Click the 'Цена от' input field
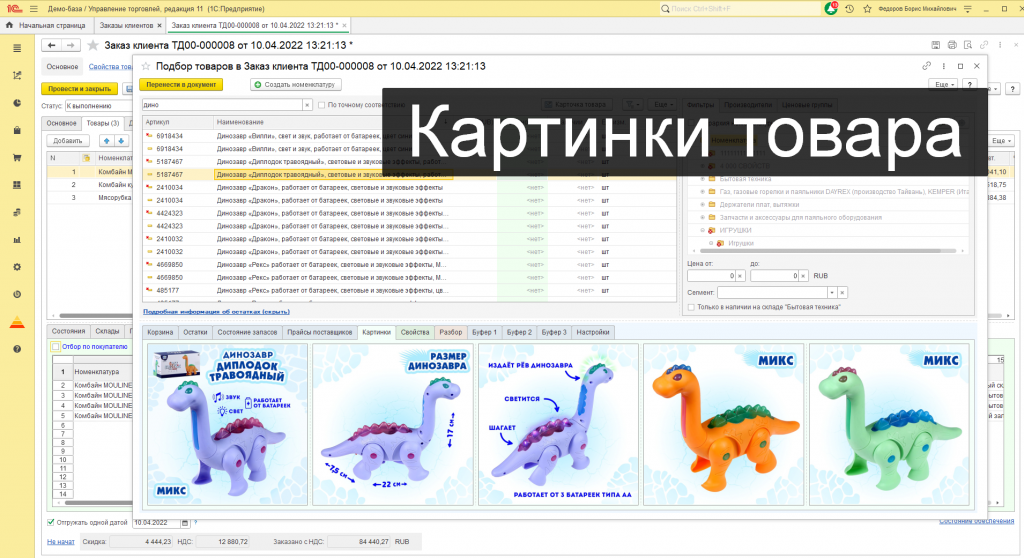This screenshot has height=558, width=1024. tap(711, 276)
